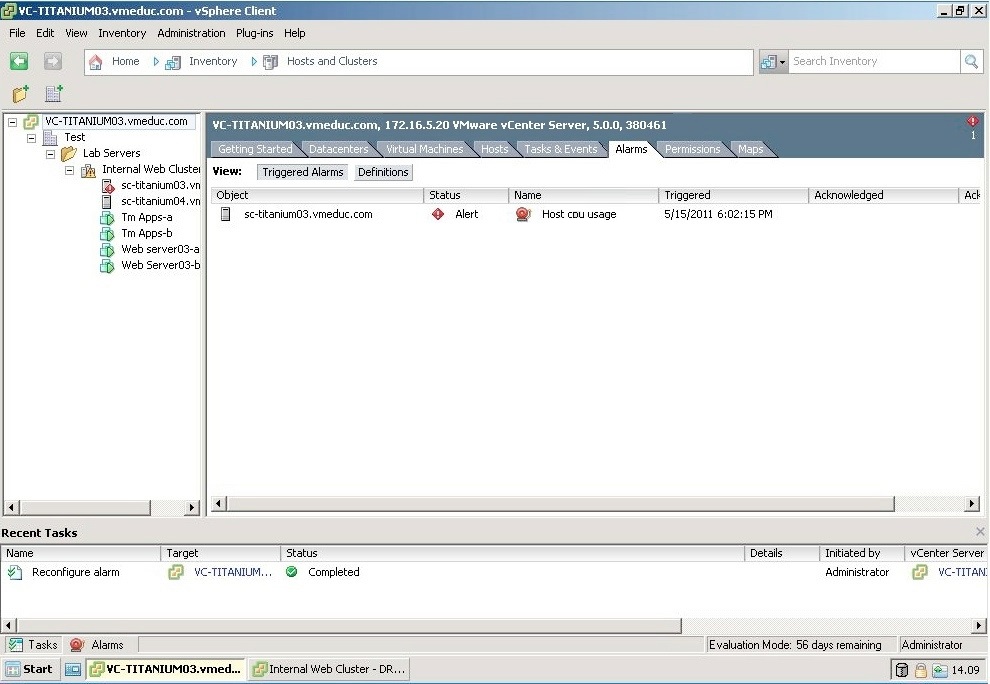
Task: Click the Alarms bell icon in status bar
Action: point(76,645)
